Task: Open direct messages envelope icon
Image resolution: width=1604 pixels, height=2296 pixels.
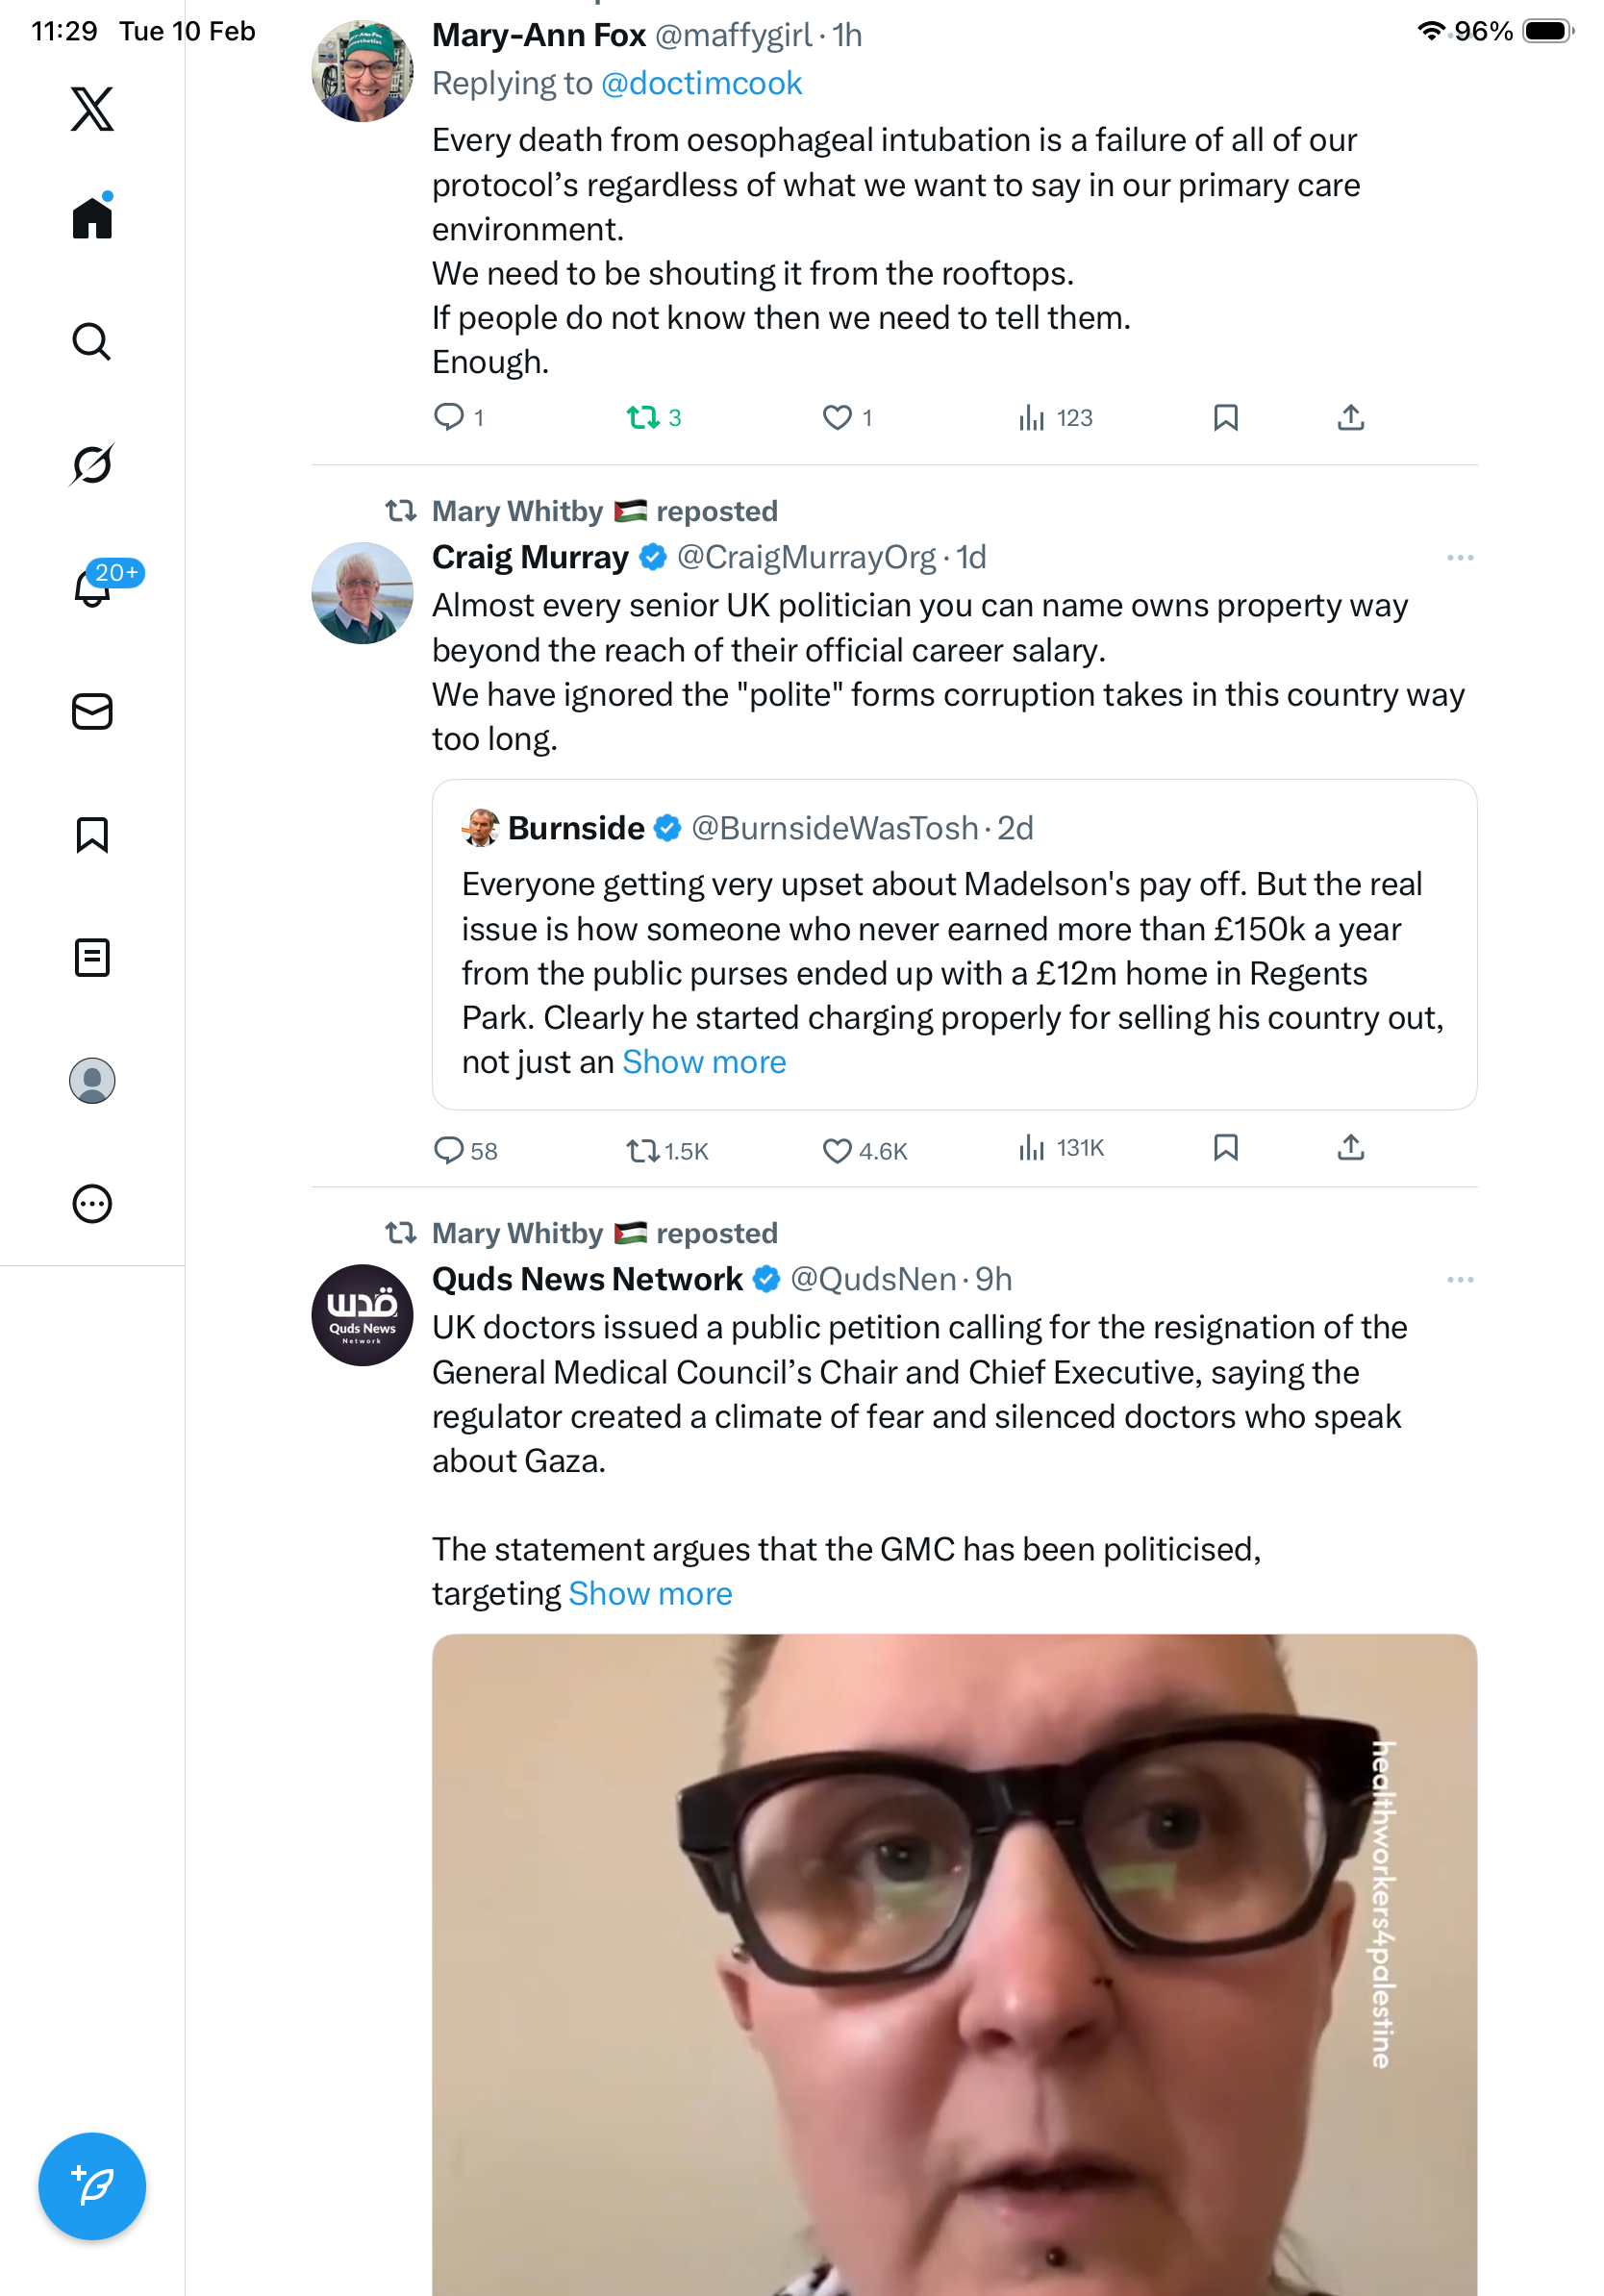Action: 92,712
